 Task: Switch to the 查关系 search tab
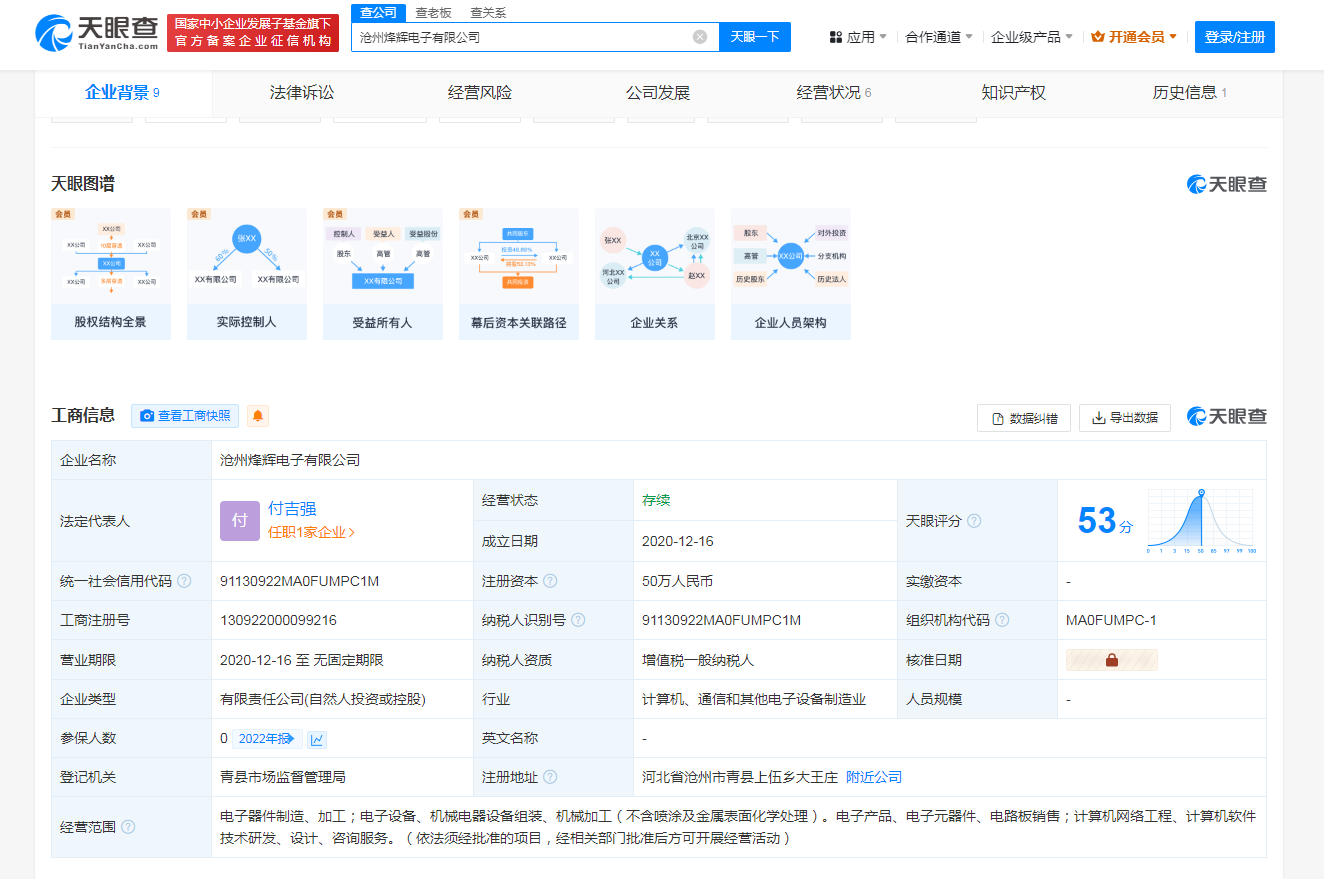point(488,12)
